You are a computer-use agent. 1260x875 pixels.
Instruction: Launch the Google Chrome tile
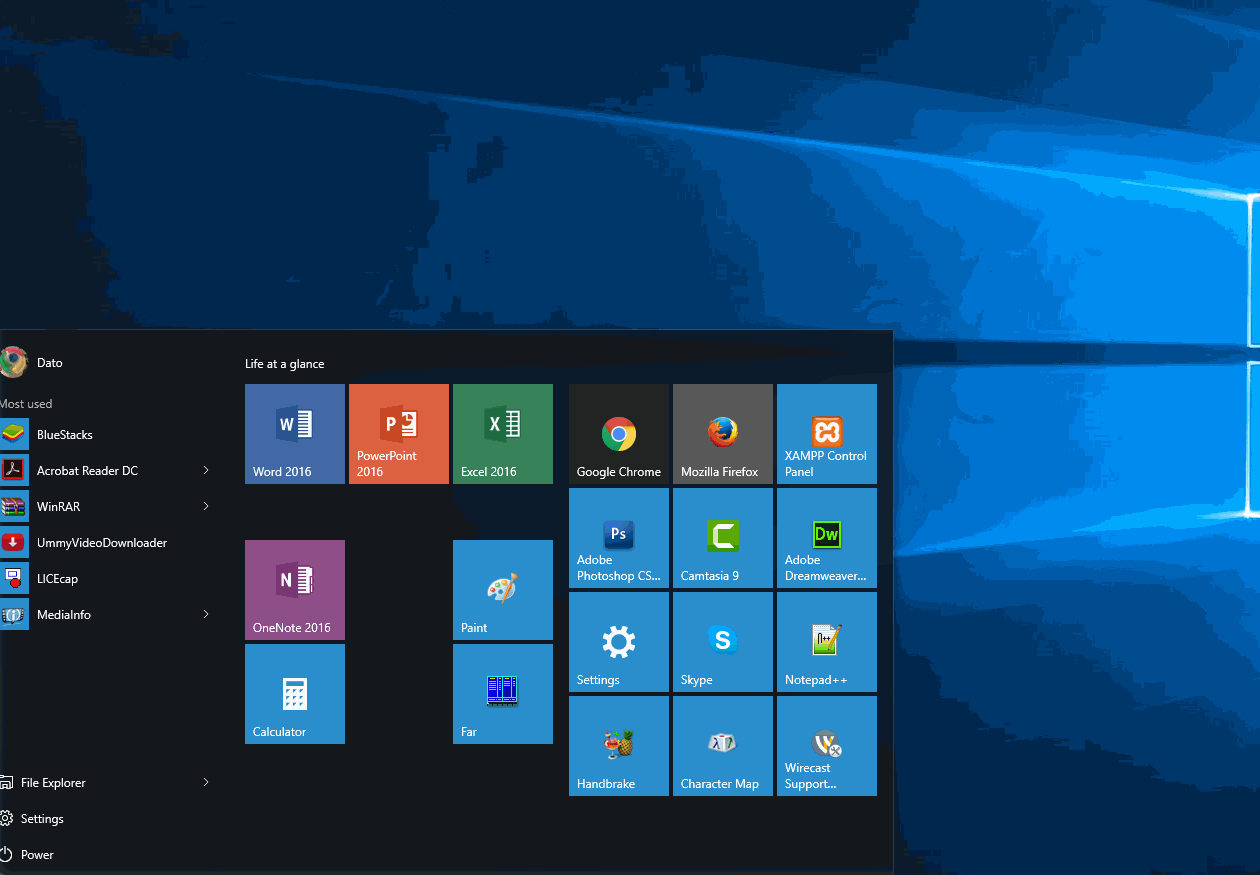[x=619, y=434]
